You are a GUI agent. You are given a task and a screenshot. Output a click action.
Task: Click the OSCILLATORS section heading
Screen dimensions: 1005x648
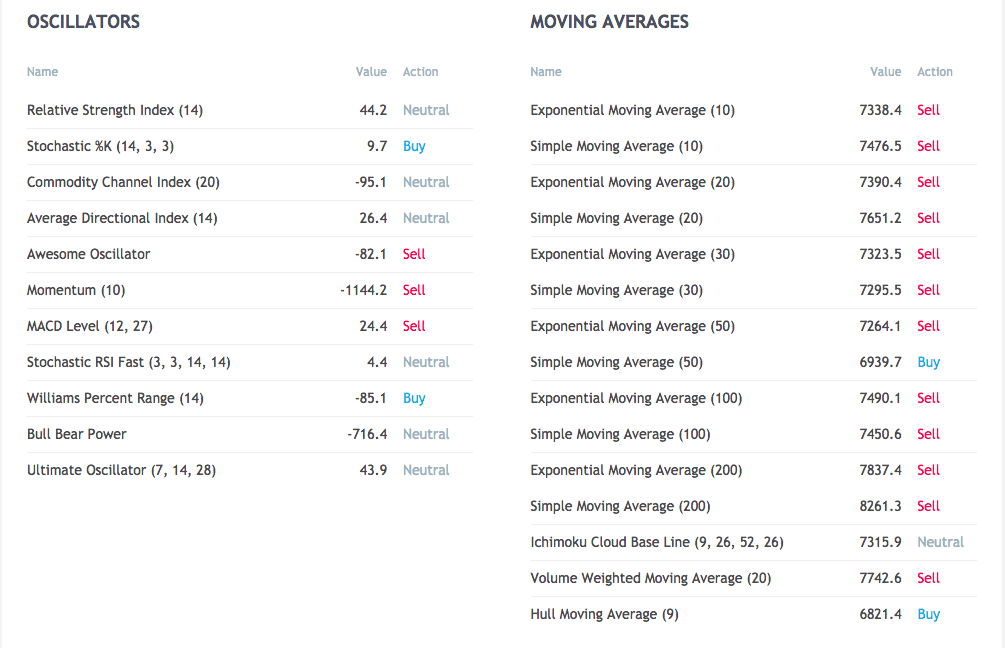(x=83, y=22)
